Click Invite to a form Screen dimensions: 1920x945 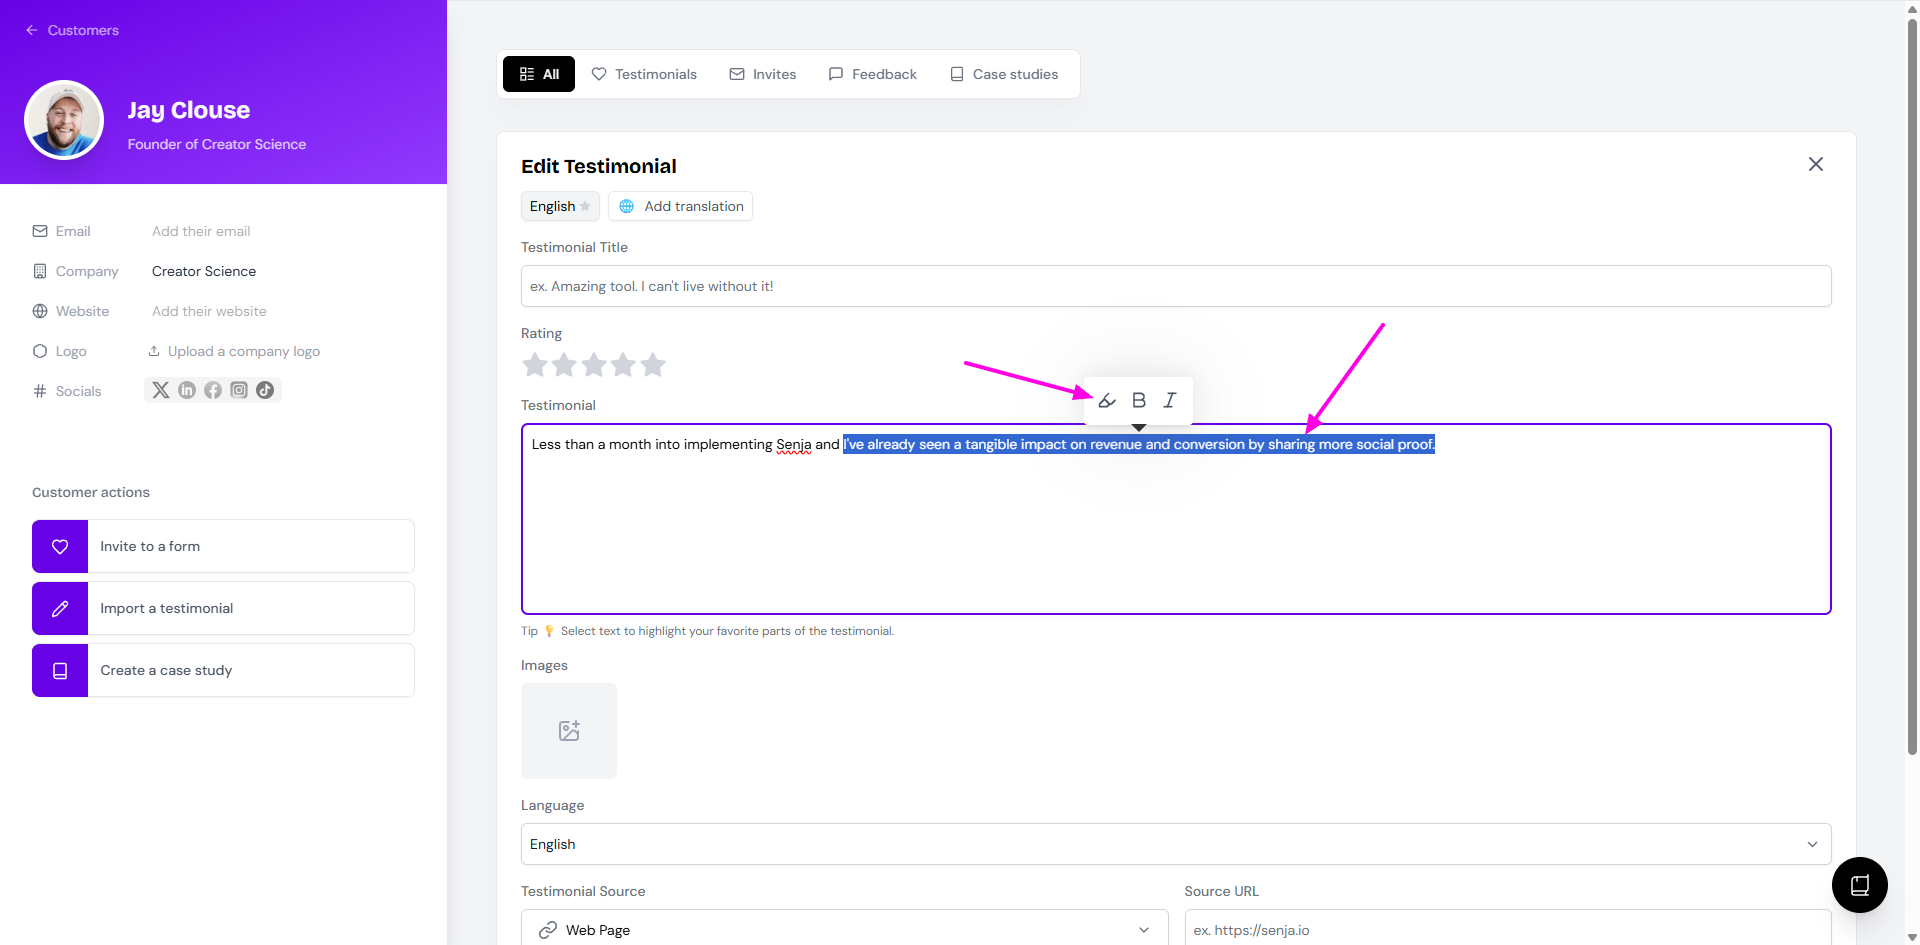[x=223, y=546]
